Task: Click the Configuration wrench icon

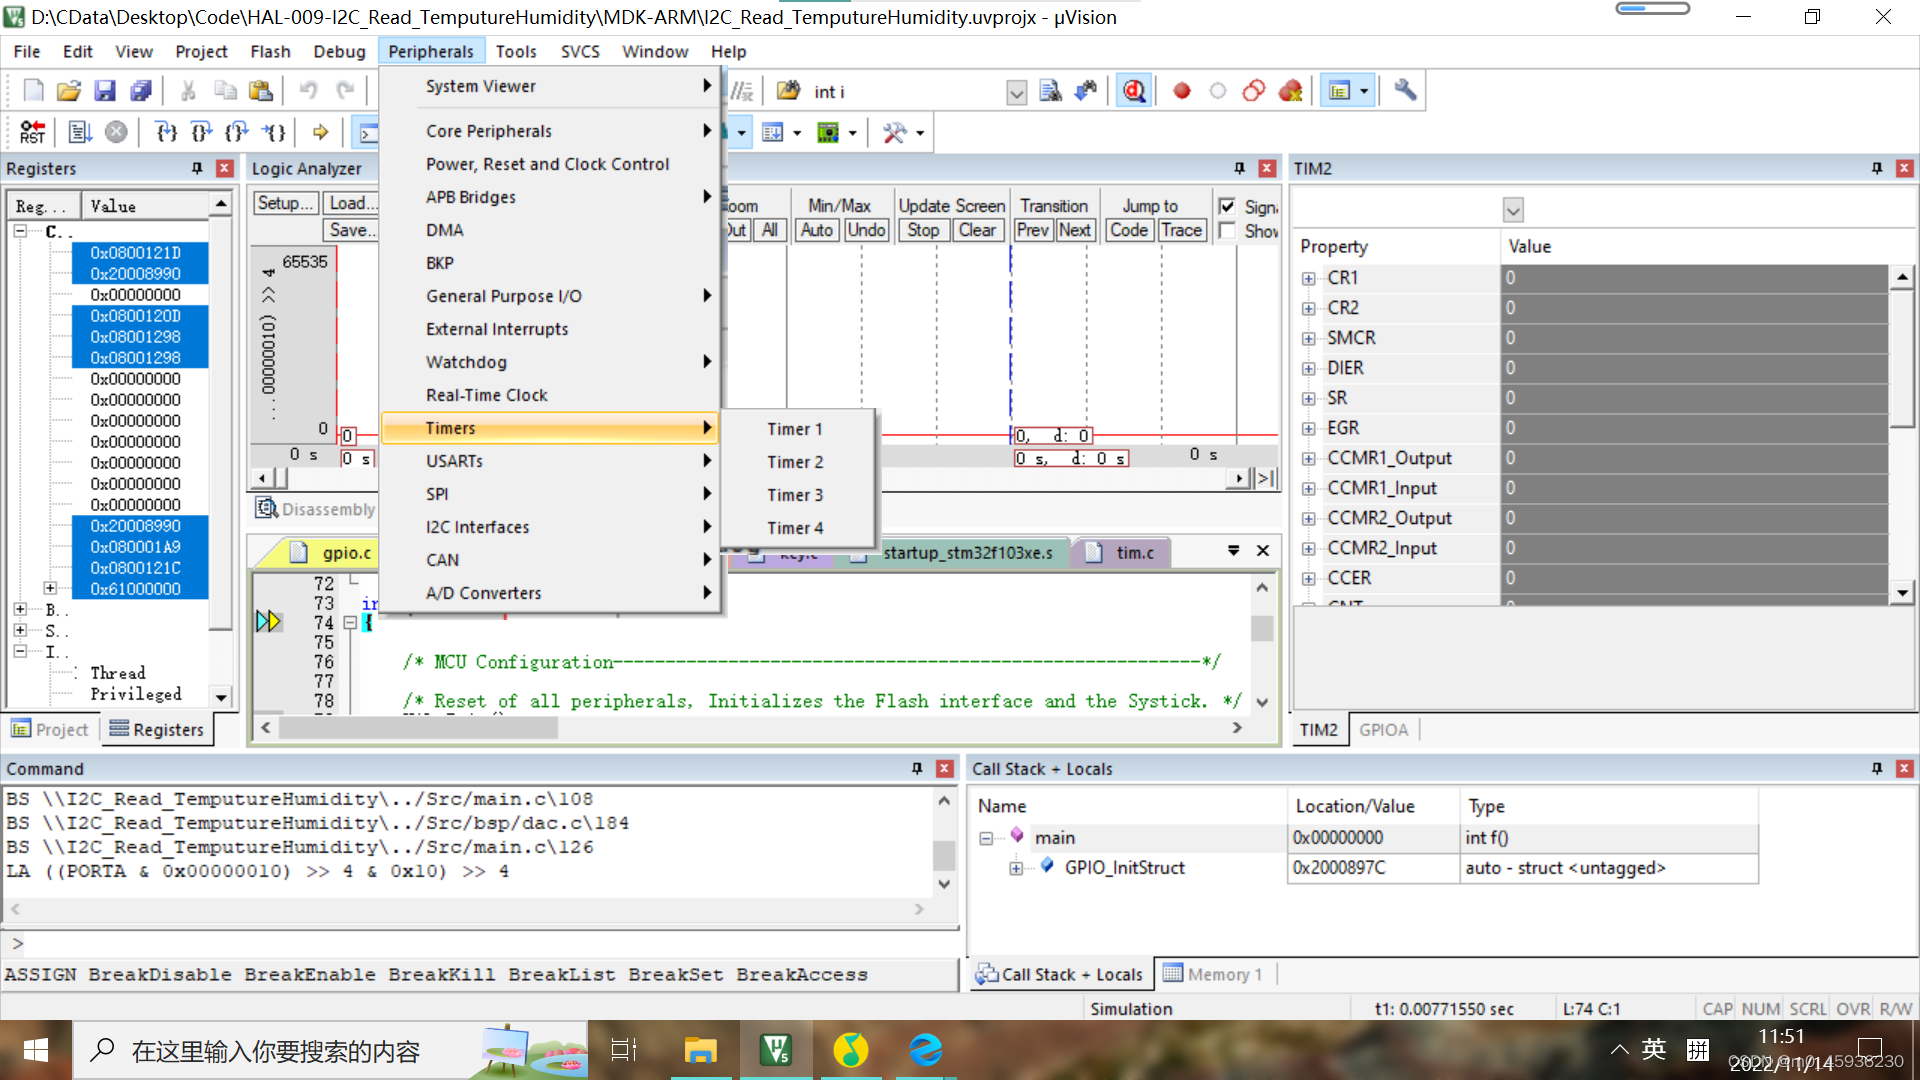Action: [x=1405, y=91]
